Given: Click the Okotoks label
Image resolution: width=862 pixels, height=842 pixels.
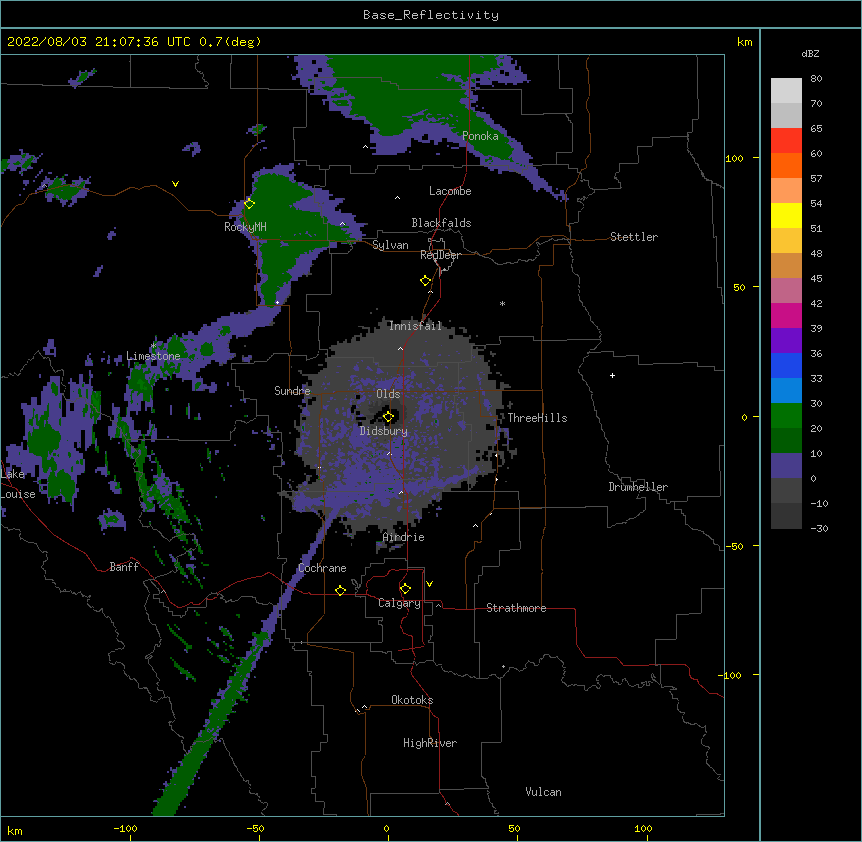Looking at the screenshot, I should pos(412,700).
